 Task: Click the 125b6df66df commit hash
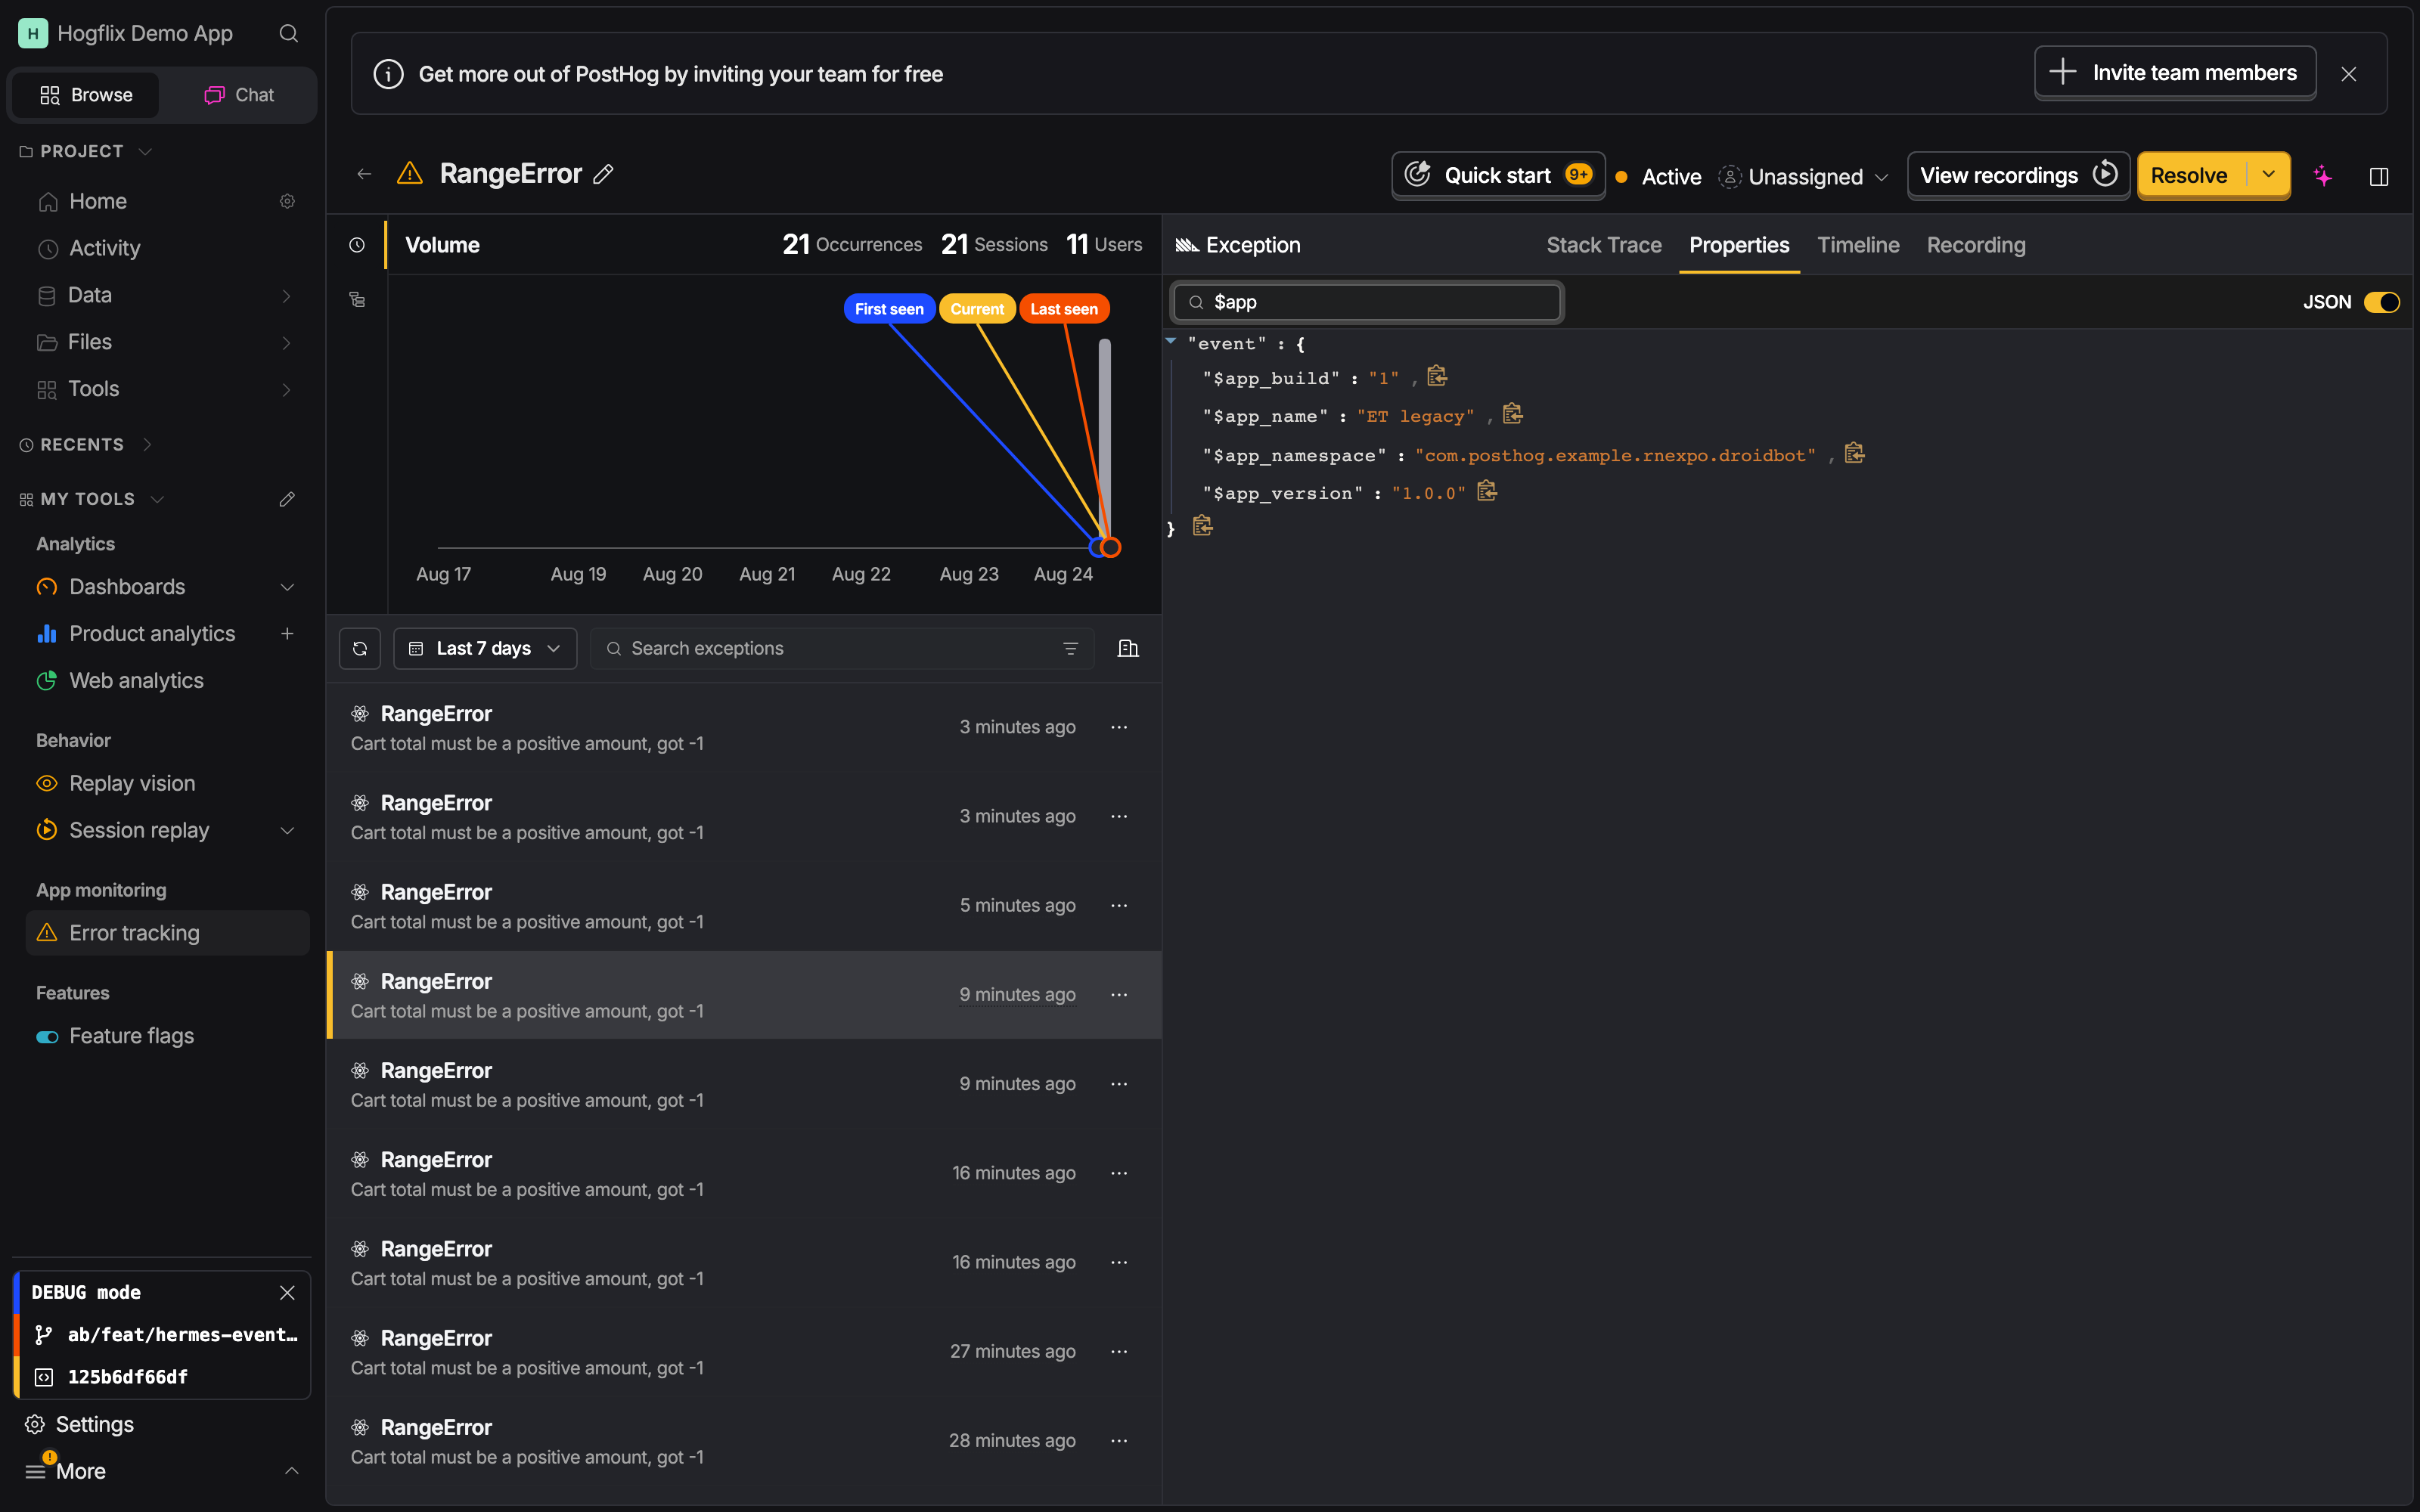(128, 1377)
